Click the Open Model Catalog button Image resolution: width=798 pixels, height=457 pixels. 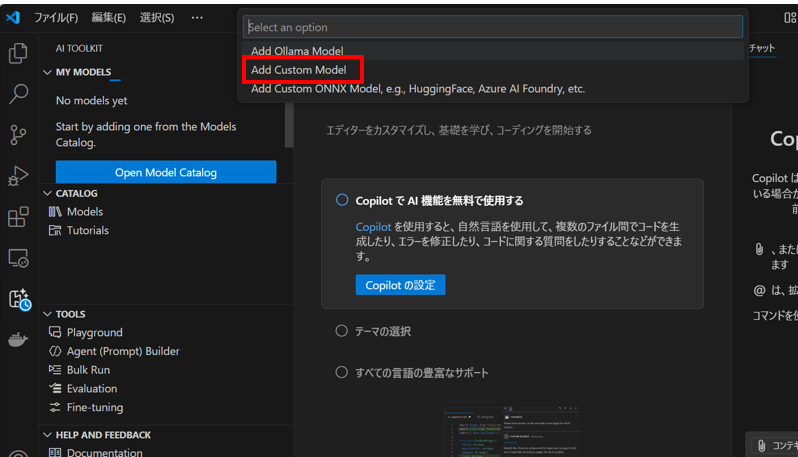(x=166, y=172)
